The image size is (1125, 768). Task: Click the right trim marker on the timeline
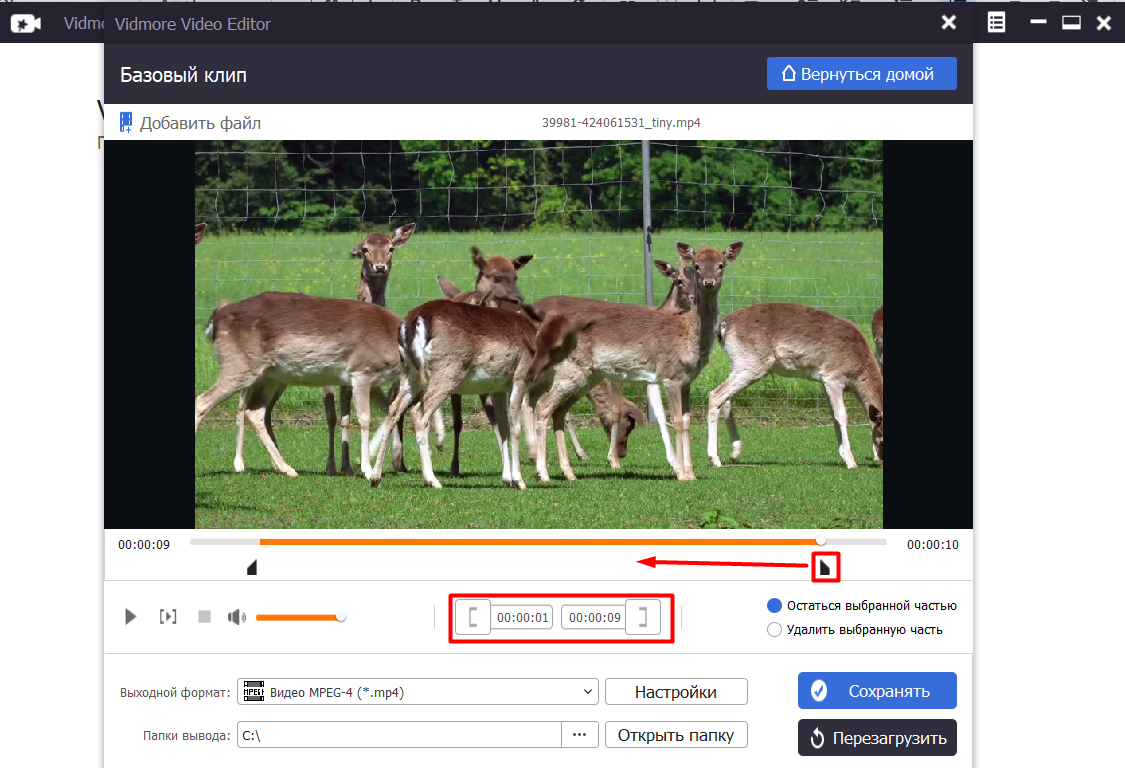pos(825,568)
